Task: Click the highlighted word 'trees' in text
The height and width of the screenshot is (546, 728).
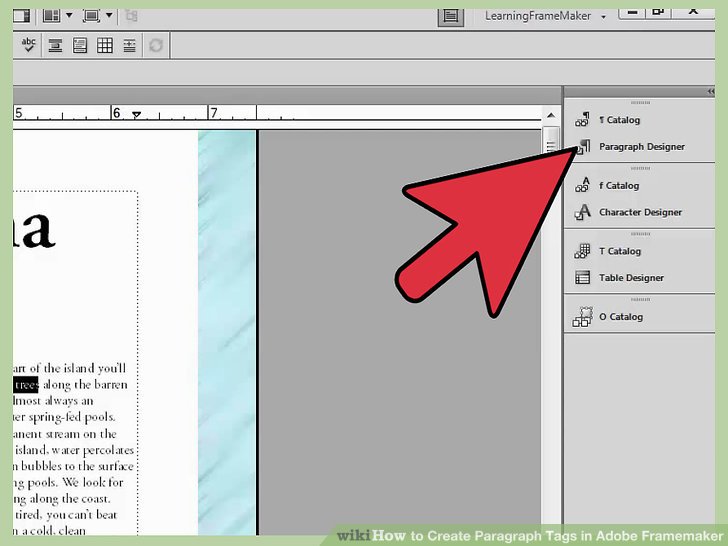Action: coord(26,385)
